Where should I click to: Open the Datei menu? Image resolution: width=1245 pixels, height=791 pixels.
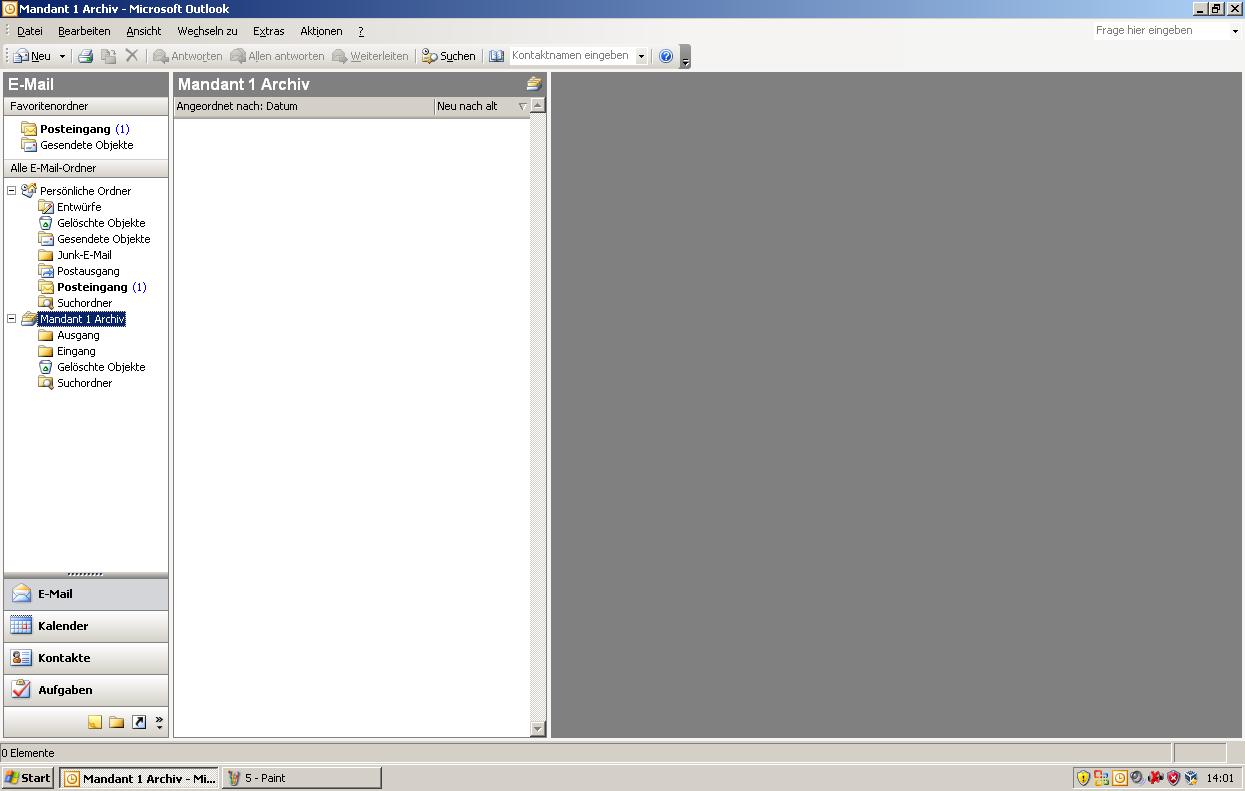click(x=30, y=31)
